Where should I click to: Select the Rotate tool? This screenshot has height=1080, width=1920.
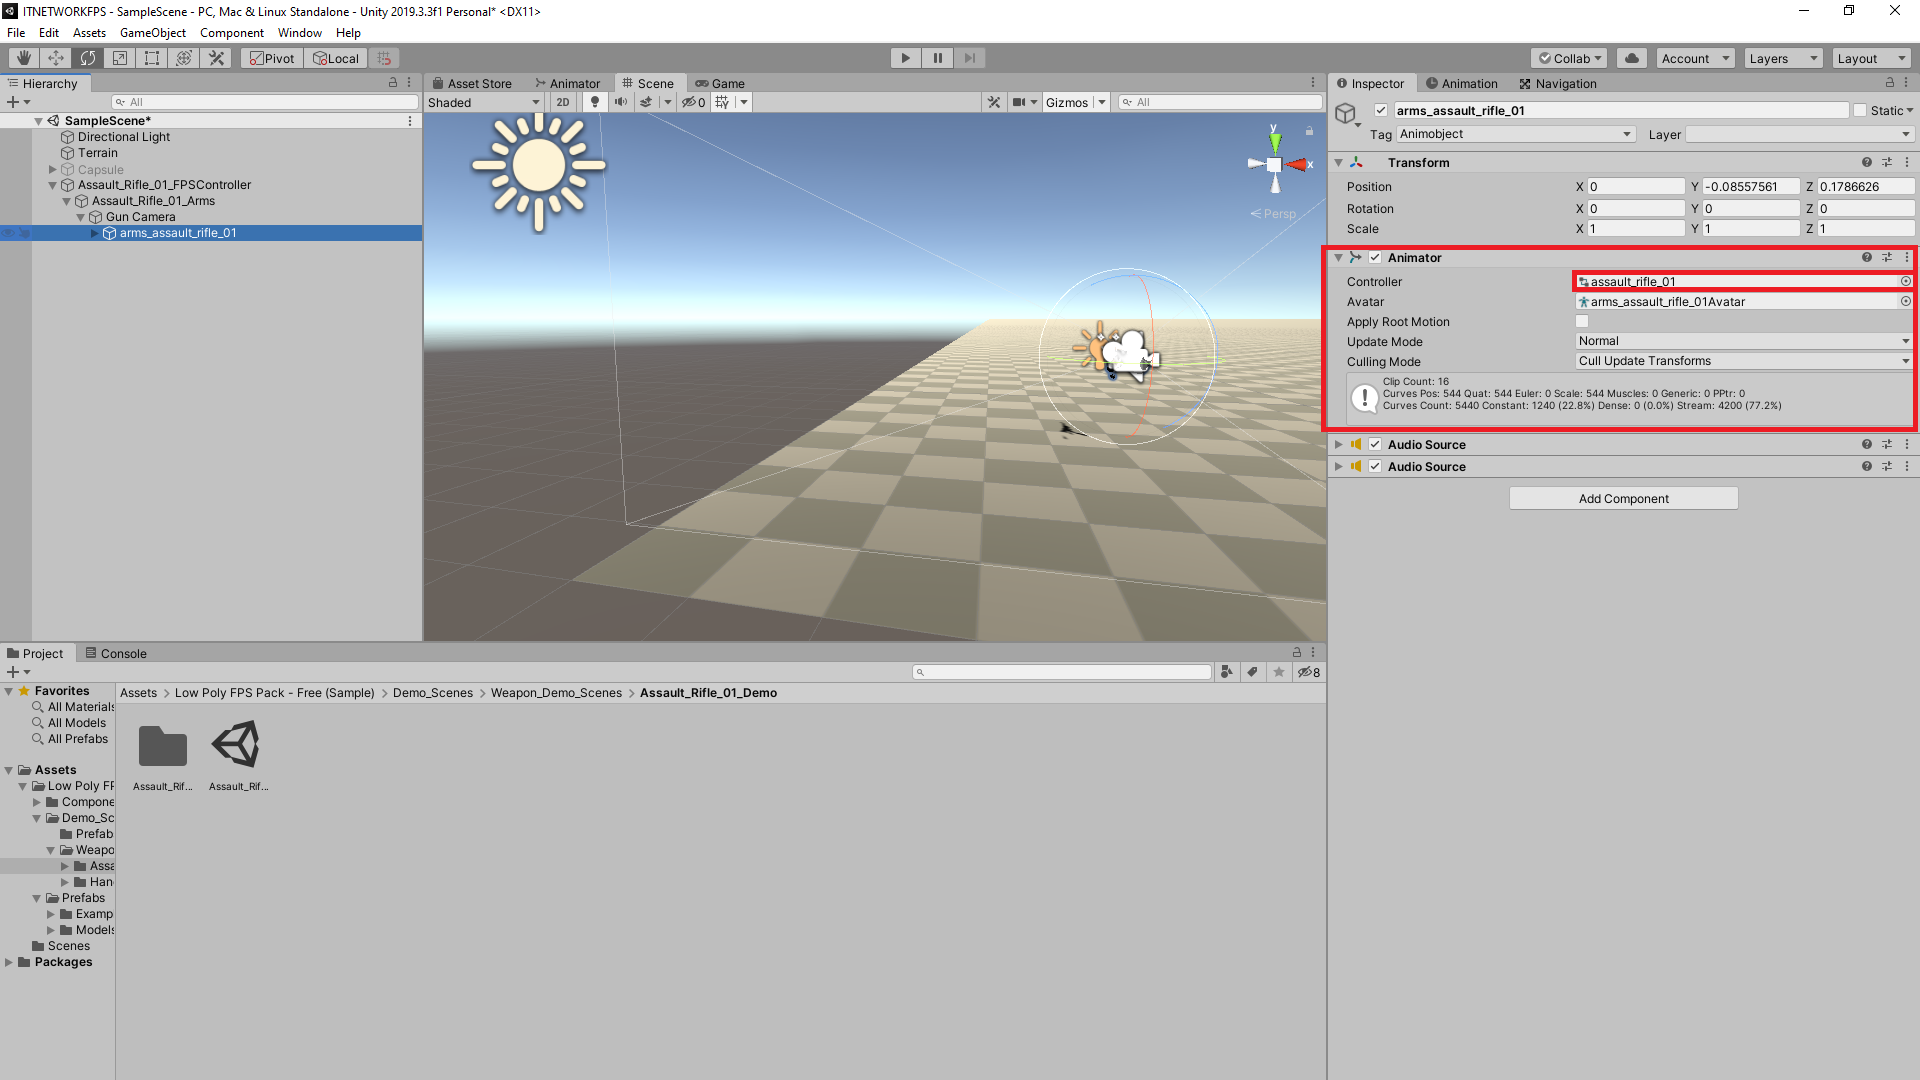point(87,57)
